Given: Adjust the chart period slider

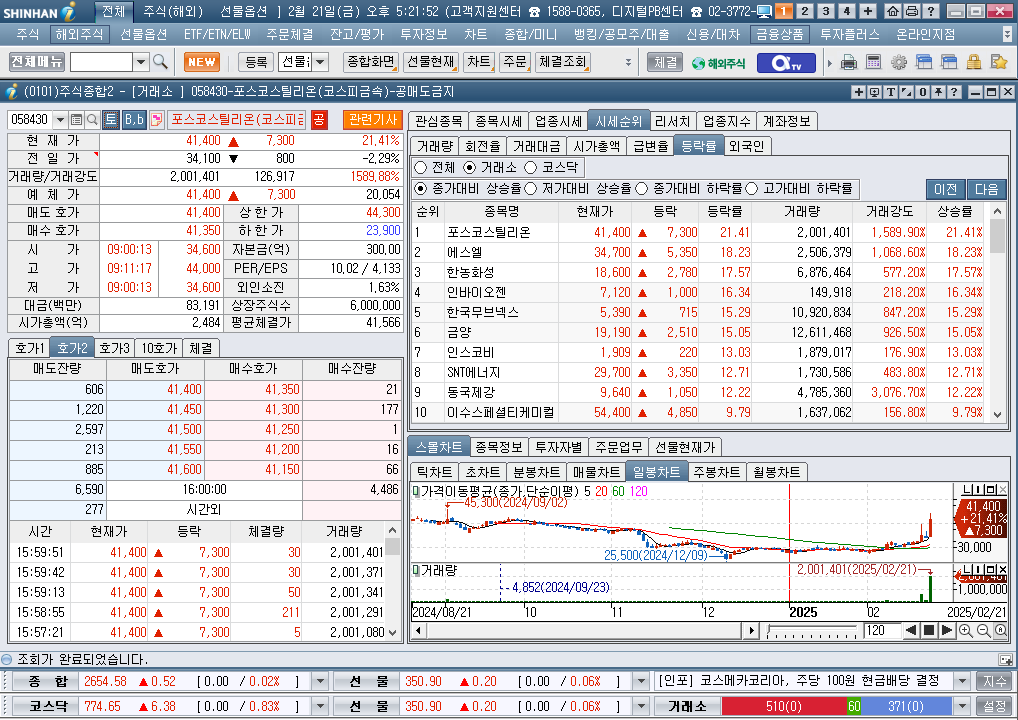Looking at the screenshot, I should (x=811, y=630).
